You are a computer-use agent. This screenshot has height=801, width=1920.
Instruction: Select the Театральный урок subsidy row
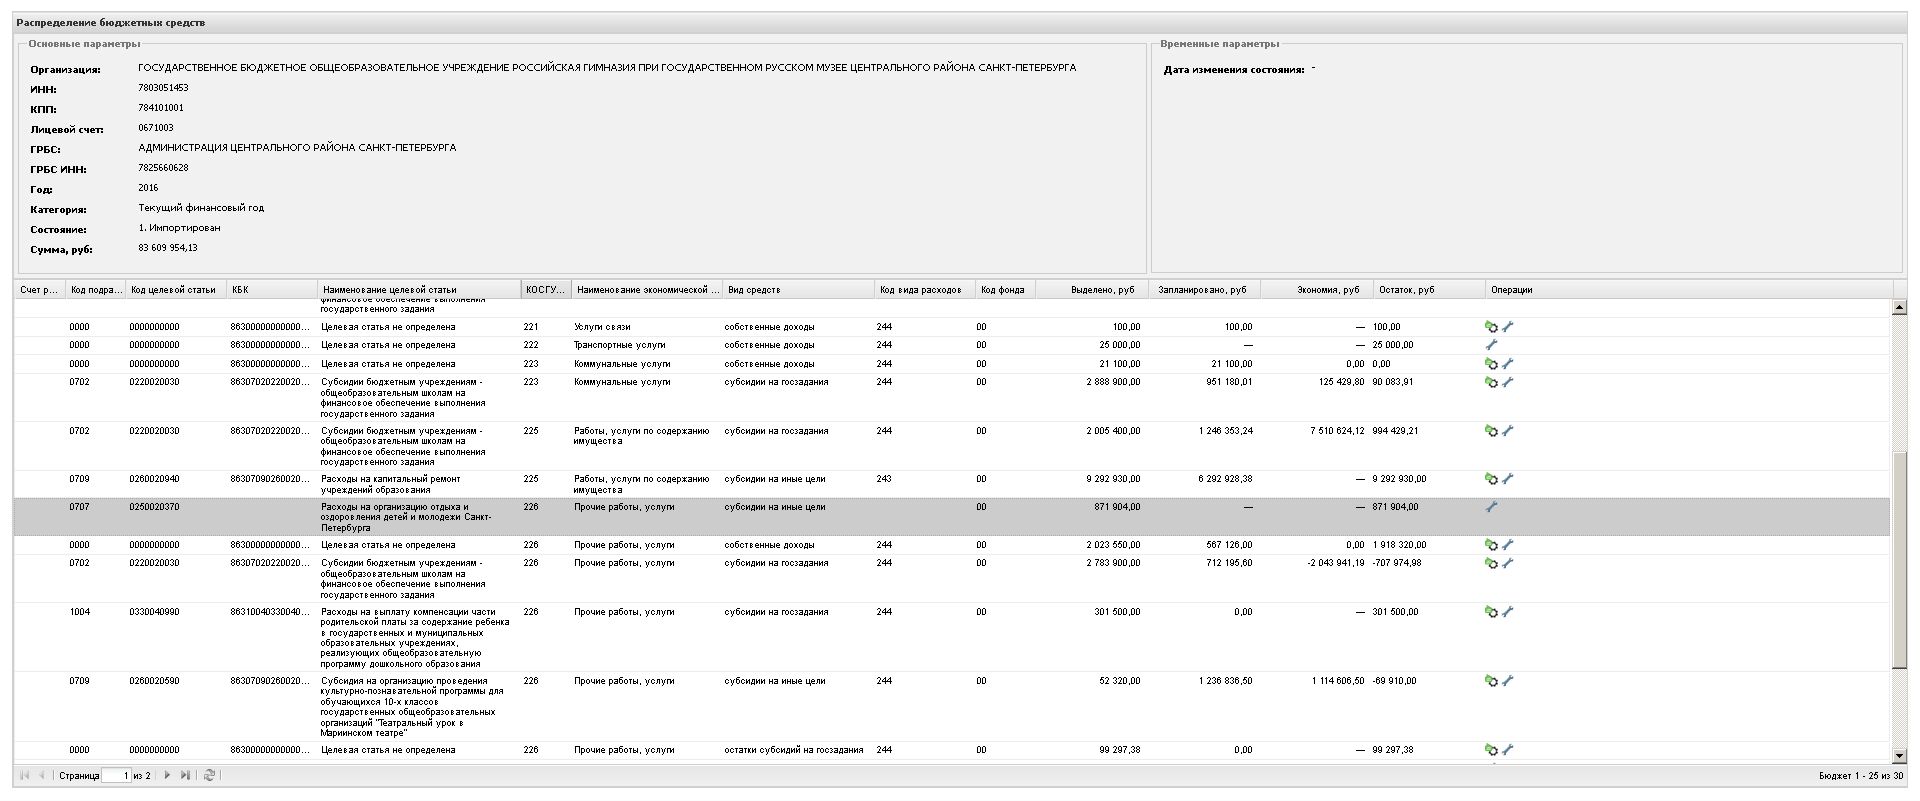(952, 707)
